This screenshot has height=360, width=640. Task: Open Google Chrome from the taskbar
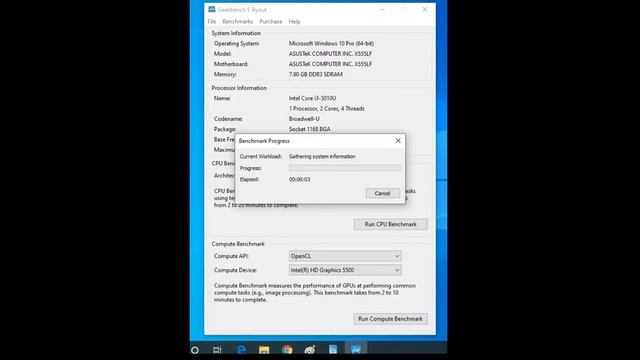tap(287, 350)
